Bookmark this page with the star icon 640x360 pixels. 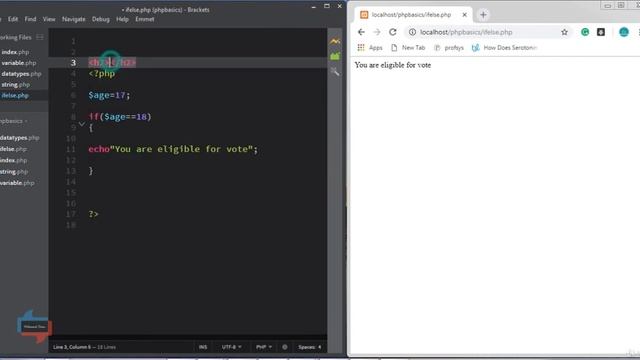564,32
